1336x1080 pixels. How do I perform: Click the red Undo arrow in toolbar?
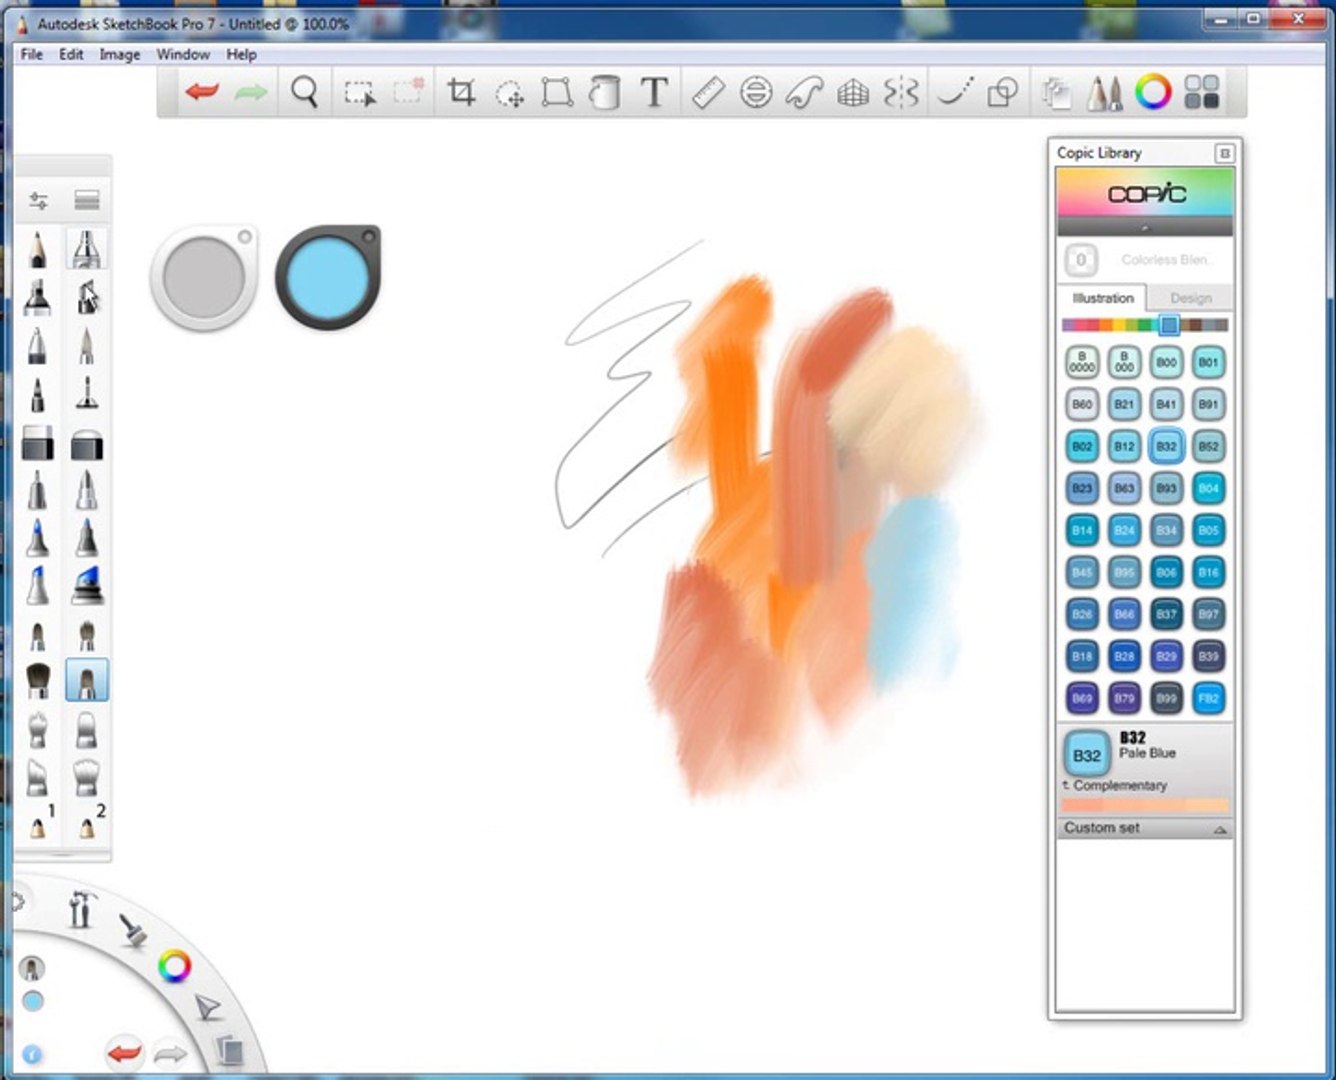coord(202,93)
